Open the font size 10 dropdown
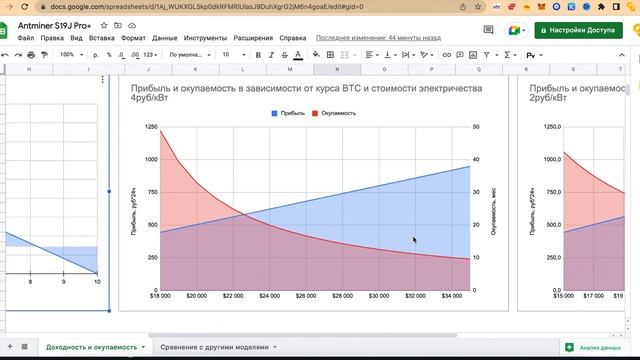The image size is (640, 360). tap(234, 55)
